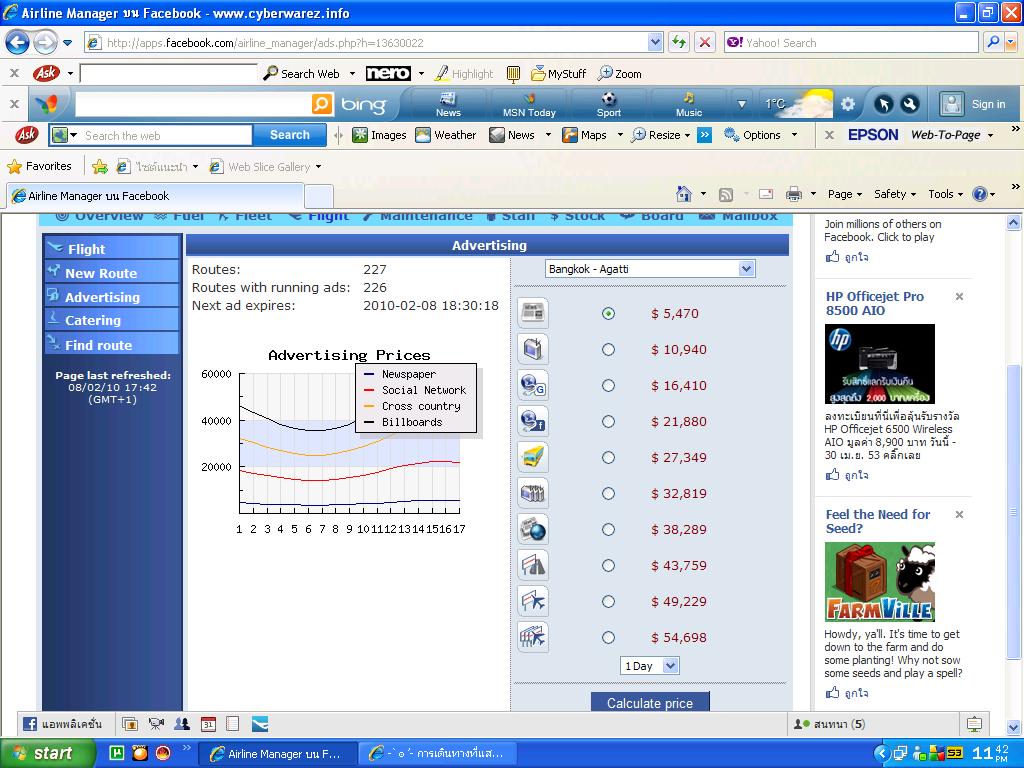
Task: Click the Bing bar settings gear icon
Action: pos(848,104)
